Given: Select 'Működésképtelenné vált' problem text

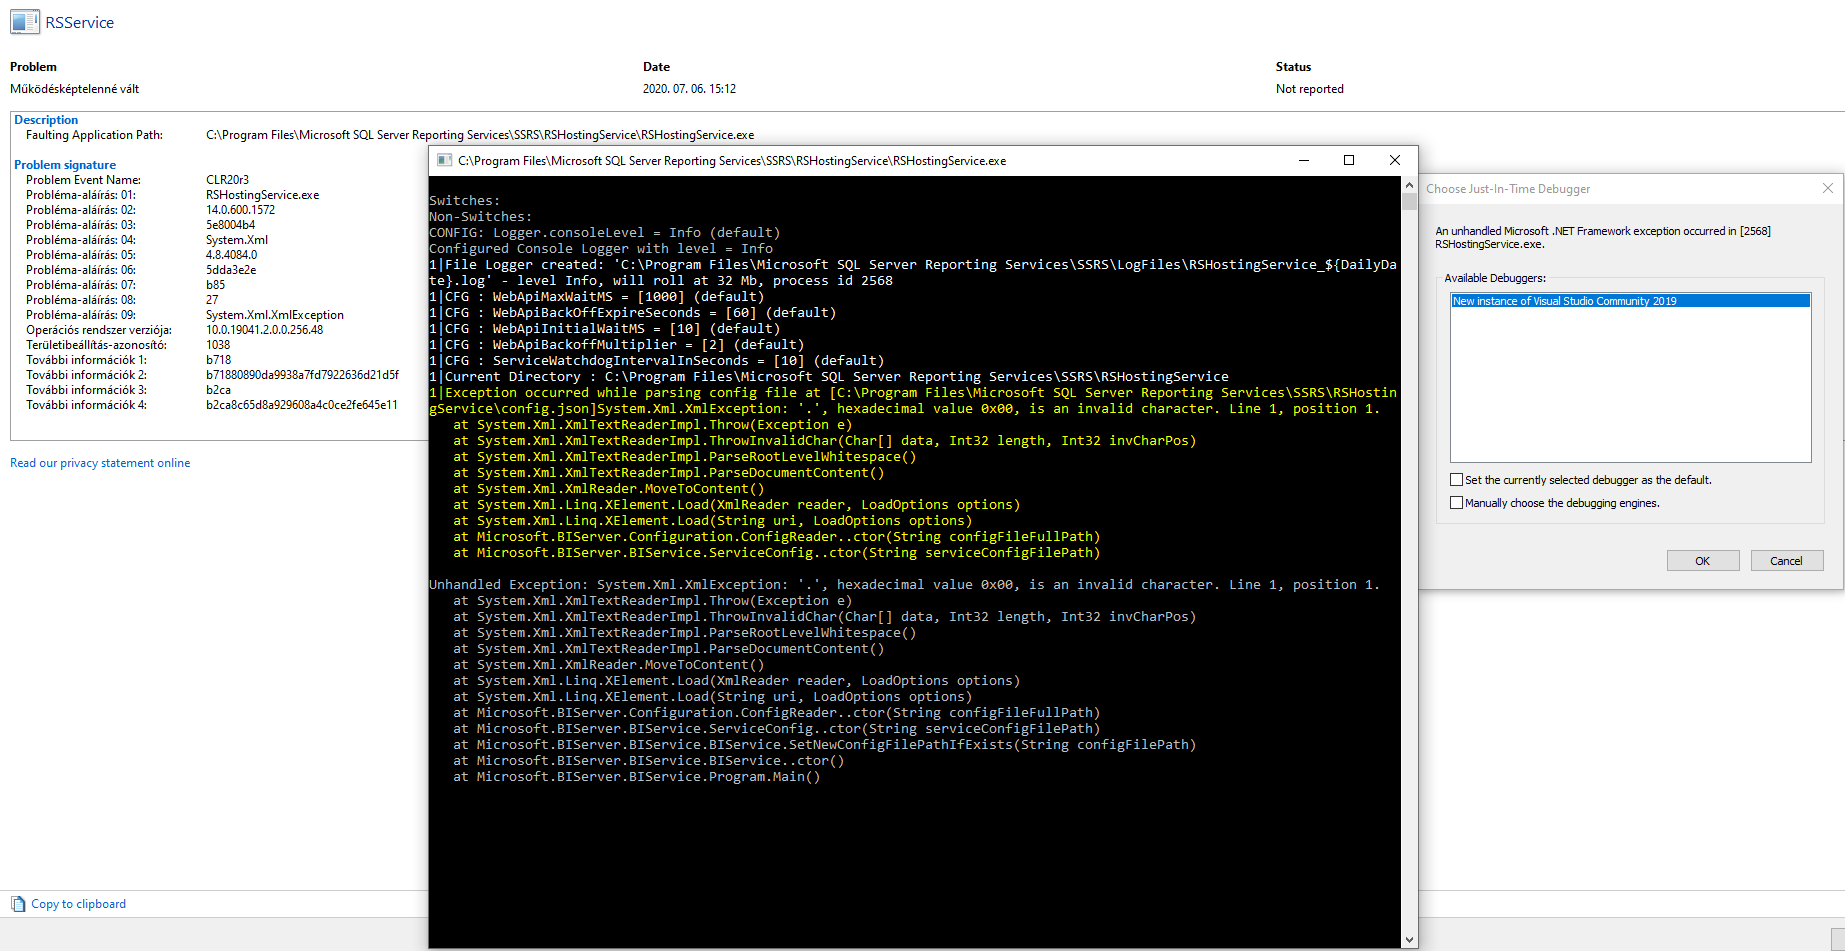Looking at the screenshot, I should [75, 89].
